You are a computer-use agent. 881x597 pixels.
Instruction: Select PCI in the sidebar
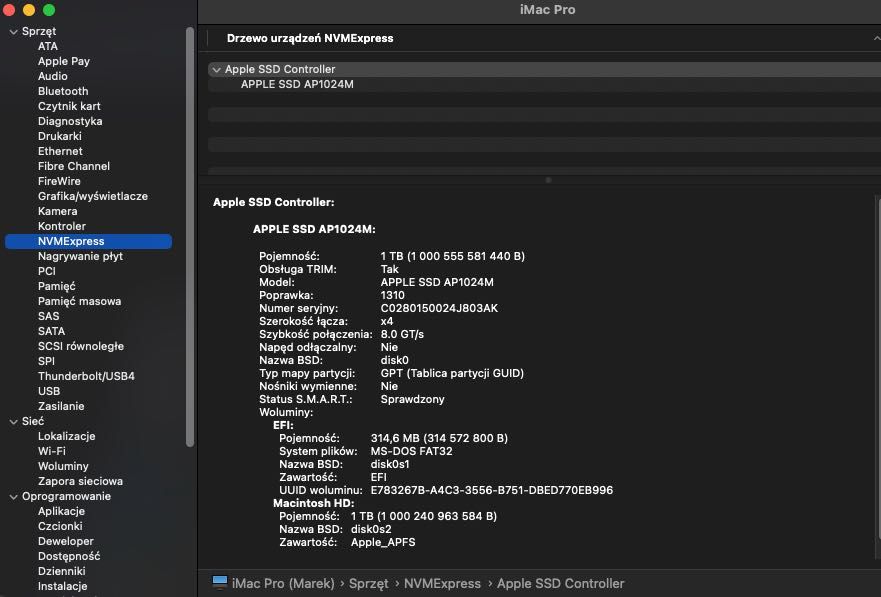click(47, 271)
